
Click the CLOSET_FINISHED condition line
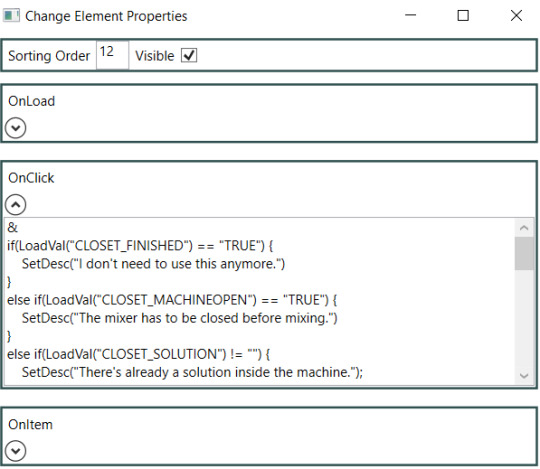tap(140, 246)
